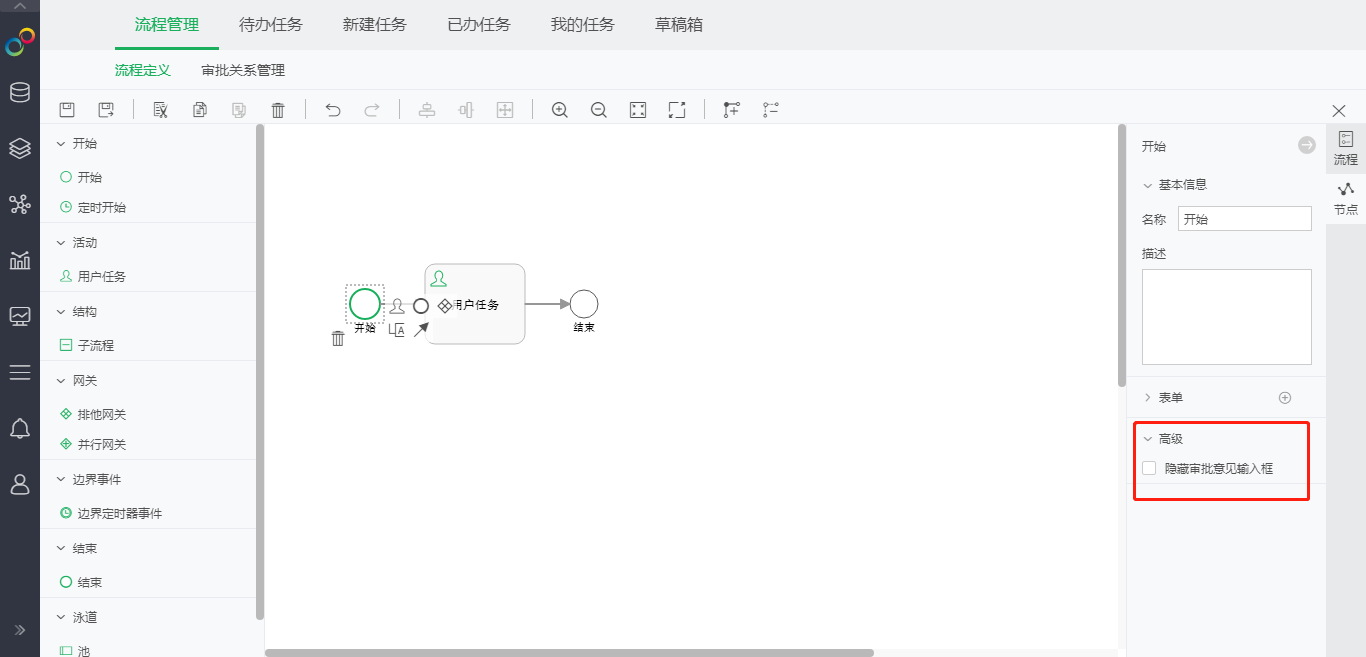Click the arrow button beside the 开始 panel title
Viewport: 1366px width, 657px height.
click(x=1307, y=145)
